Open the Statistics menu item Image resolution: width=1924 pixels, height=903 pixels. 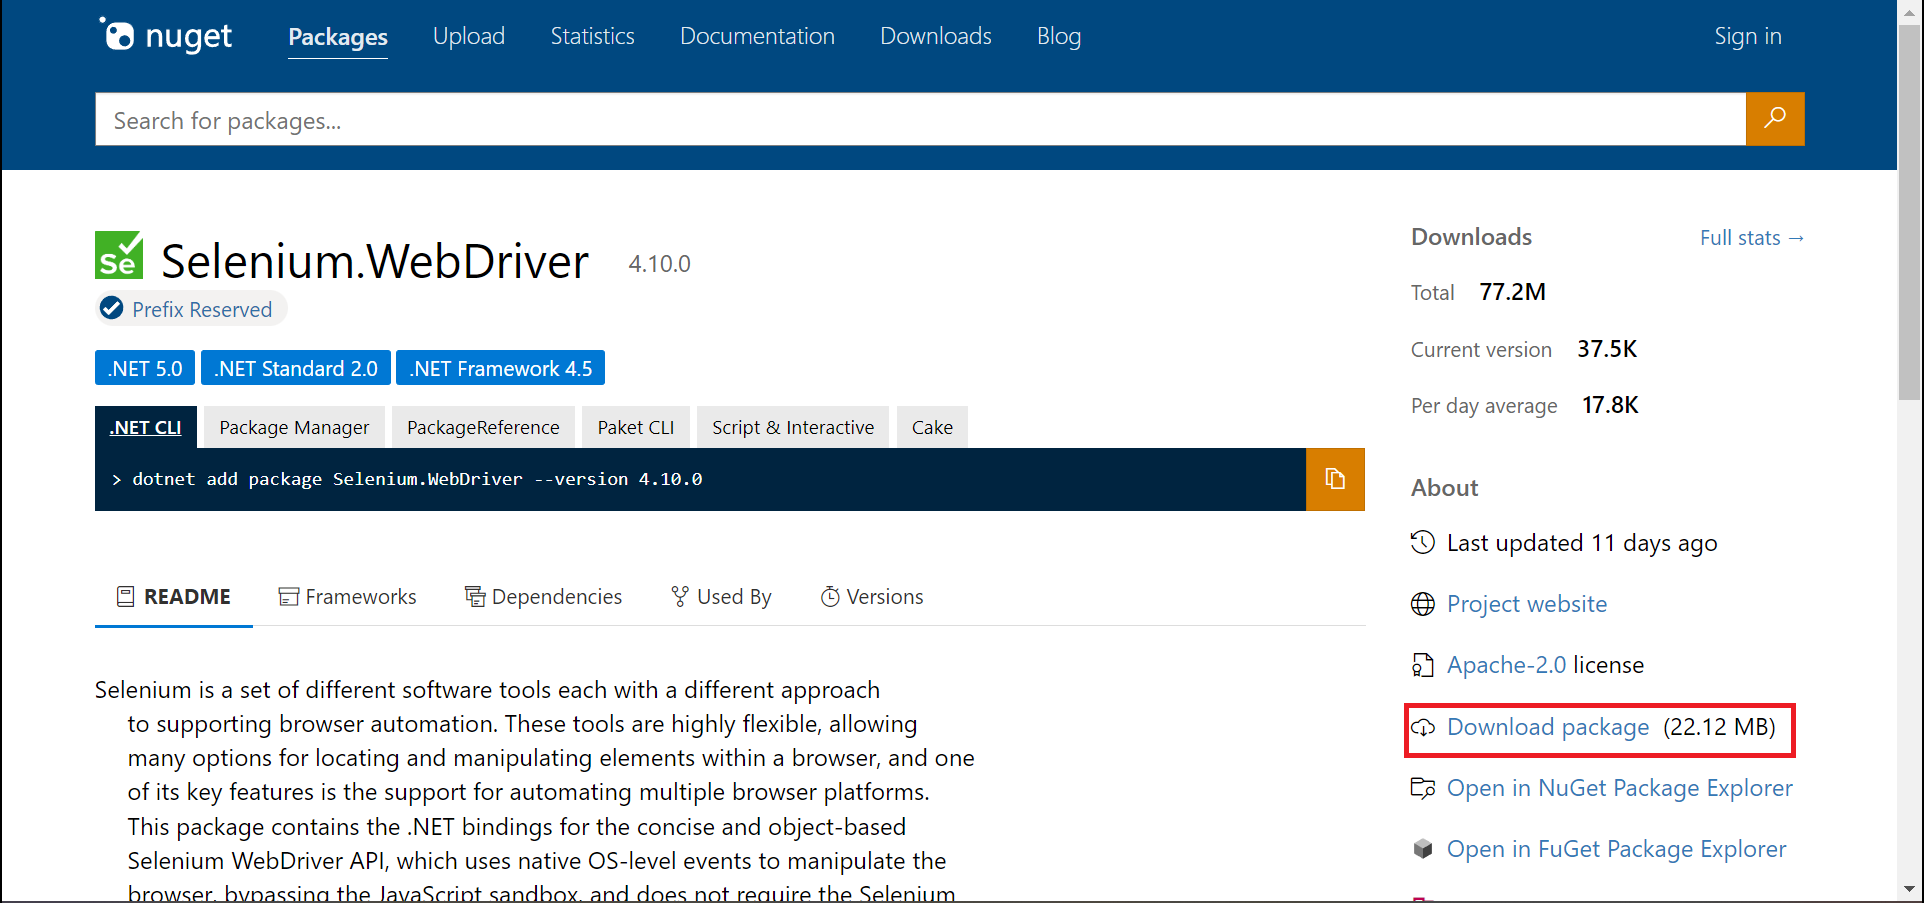click(592, 36)
